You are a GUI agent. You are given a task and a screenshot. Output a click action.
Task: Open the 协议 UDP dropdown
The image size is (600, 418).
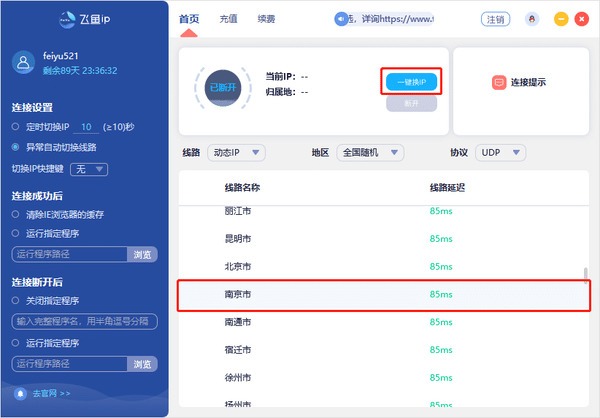coord(501,153)
